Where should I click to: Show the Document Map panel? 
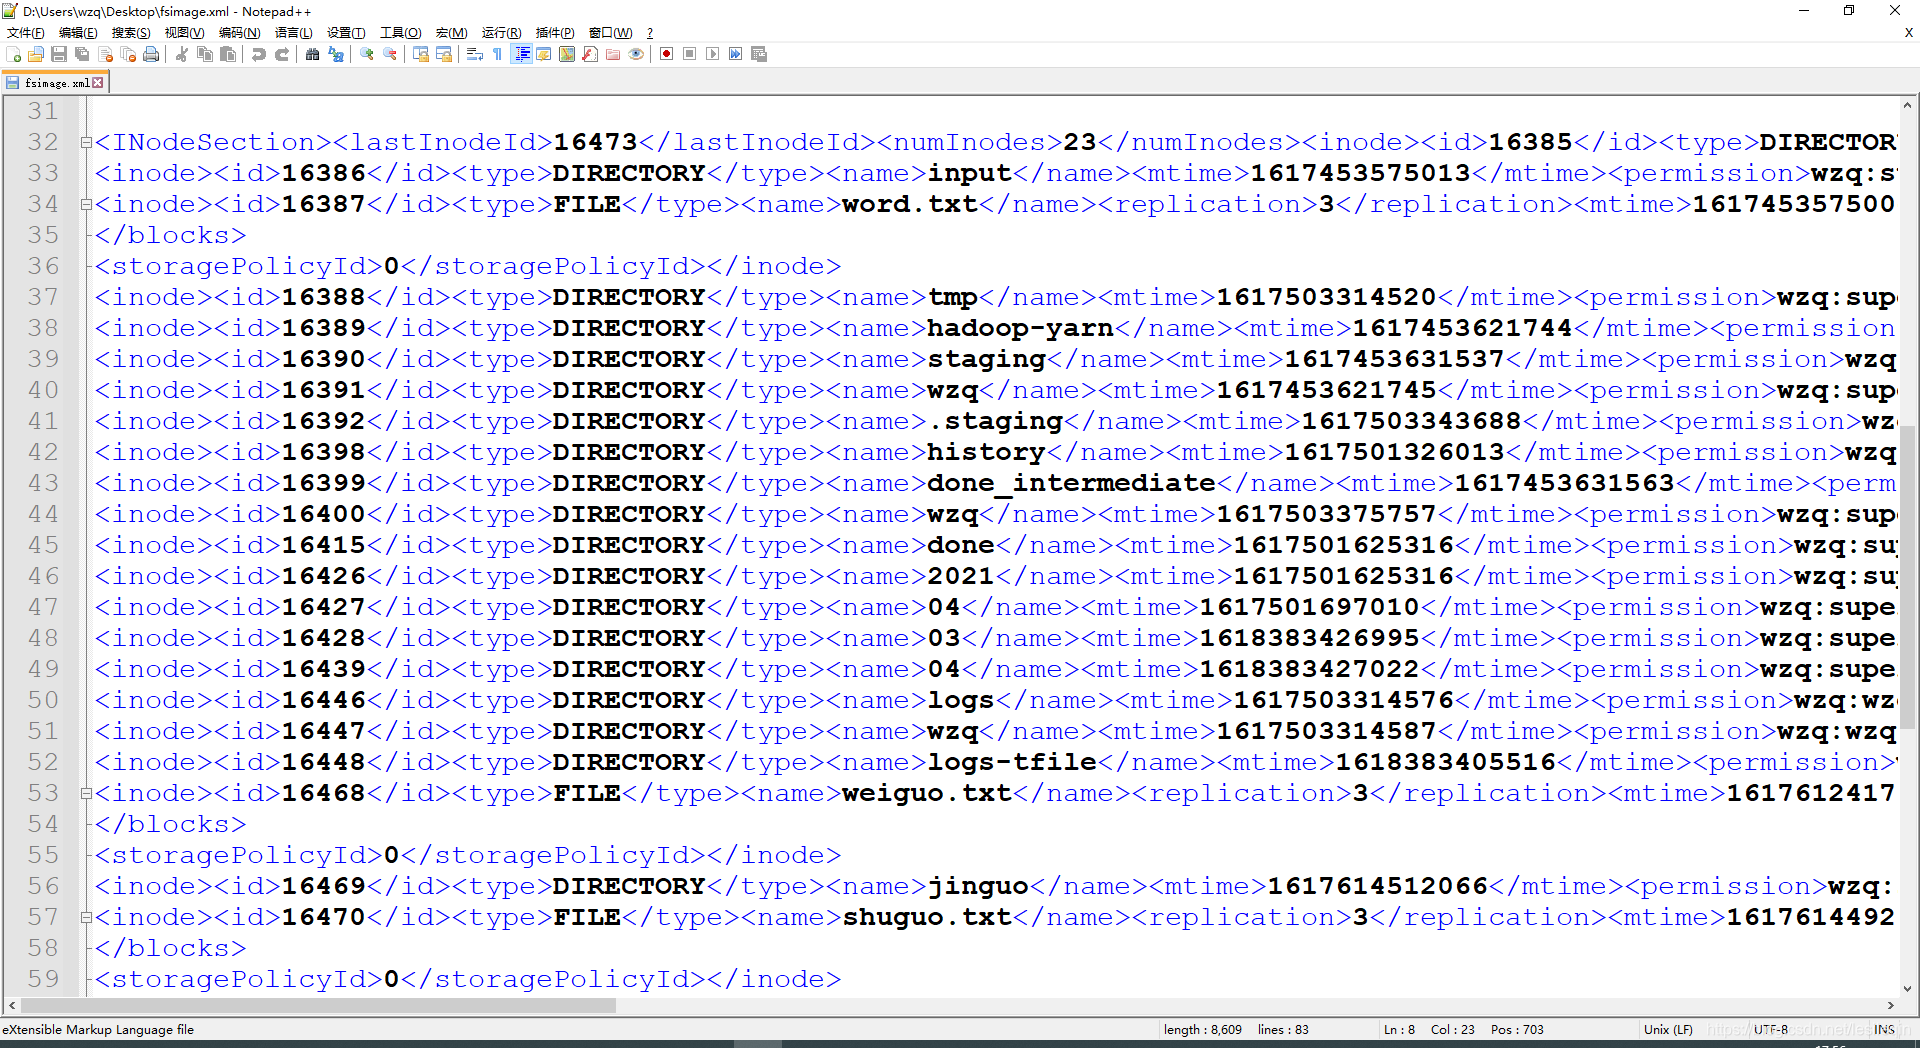[567, 54]
